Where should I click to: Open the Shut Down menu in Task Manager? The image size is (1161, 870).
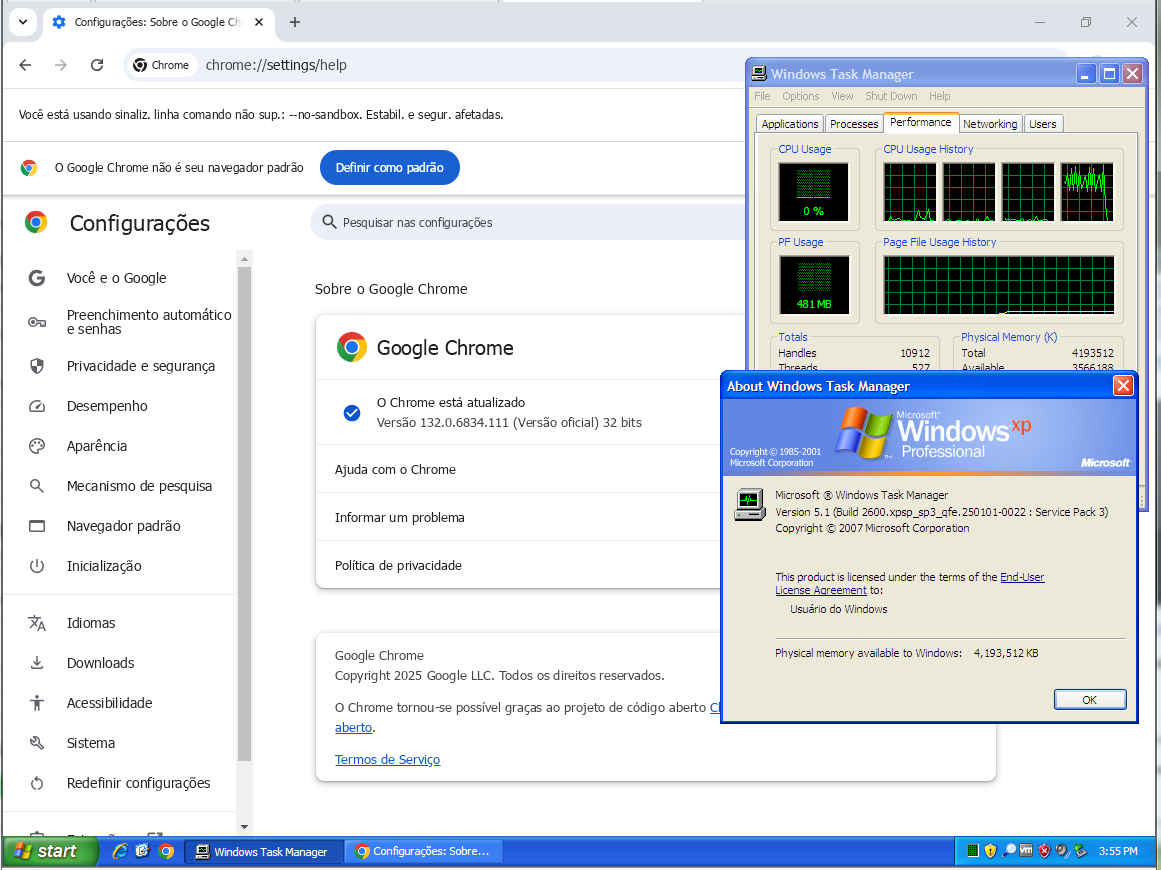click(x=891, y=96)
